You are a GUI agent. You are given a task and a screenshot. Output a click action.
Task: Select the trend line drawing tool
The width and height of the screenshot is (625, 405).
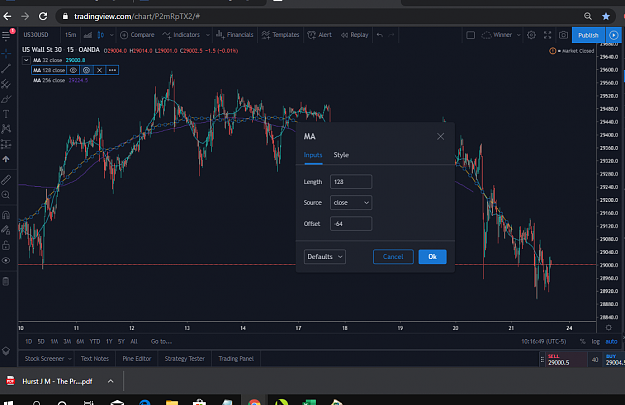(x=6, y=68)
